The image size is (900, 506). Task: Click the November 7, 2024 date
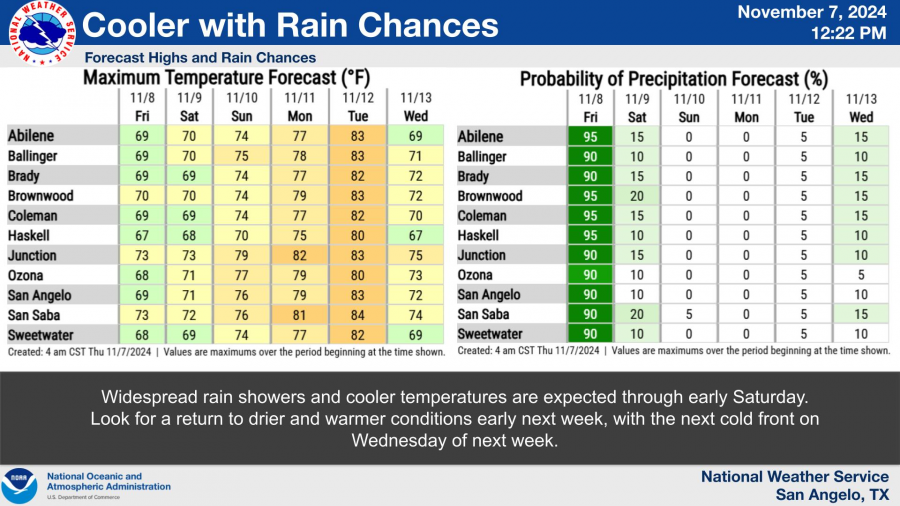pyautogui.click(x=812, y=13)
